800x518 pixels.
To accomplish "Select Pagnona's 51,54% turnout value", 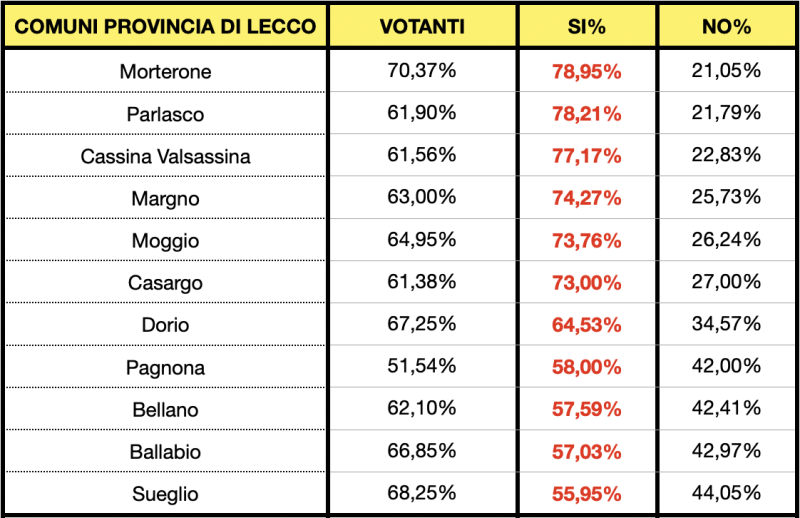I will tap(422, 366).
